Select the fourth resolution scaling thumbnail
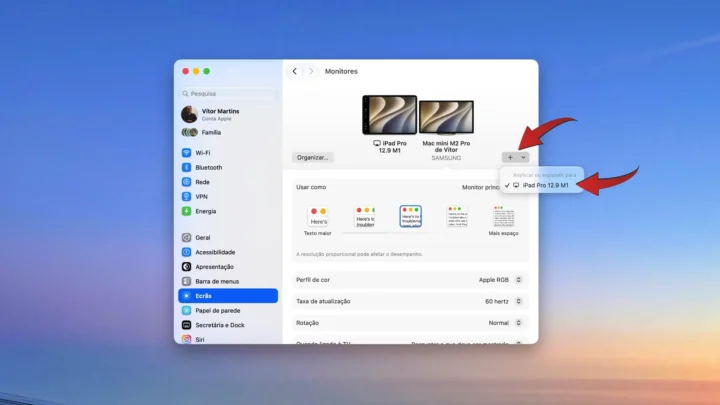 pos(457,216)
